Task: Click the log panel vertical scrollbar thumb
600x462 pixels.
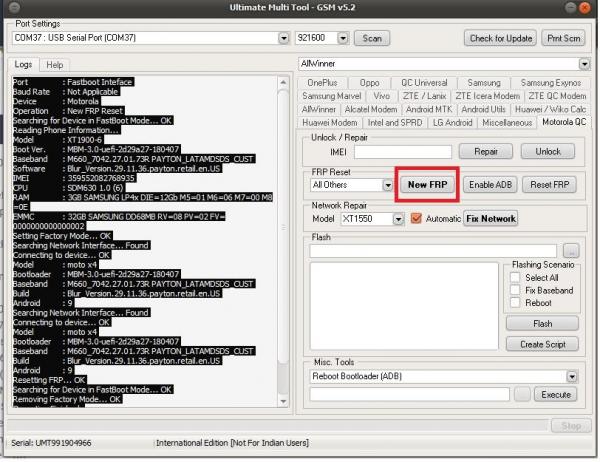Action: (283, 226)
